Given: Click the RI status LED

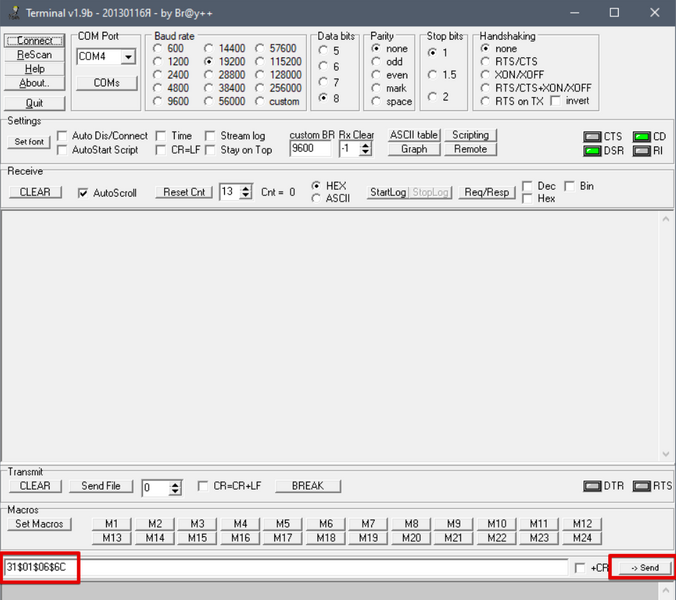Looking at the screenshot, I should [642, 151].
